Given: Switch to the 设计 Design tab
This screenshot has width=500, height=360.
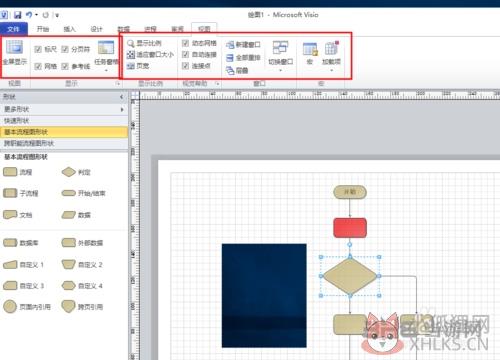Looking at the screenshot, I should (97, 29).
